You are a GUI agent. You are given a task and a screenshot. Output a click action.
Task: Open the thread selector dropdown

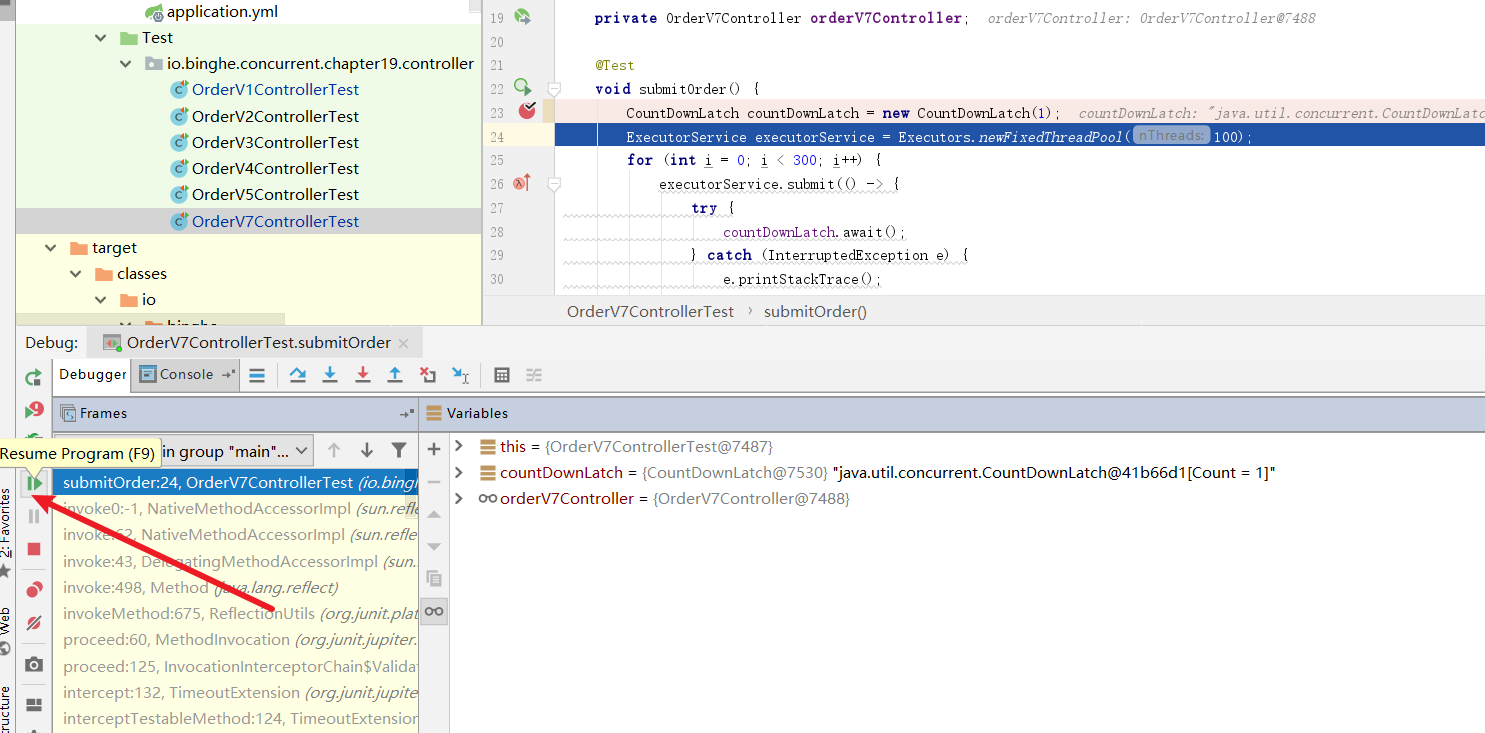pyautogui.click(x=302, y=451)
